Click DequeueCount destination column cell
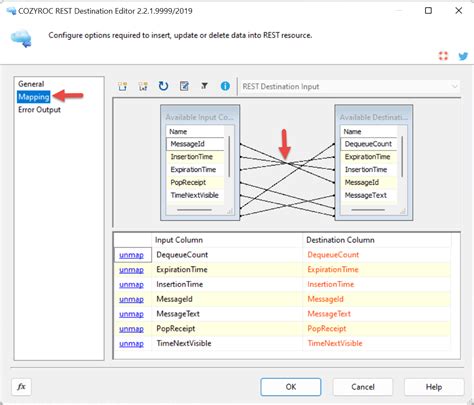This screenshot has width=474, height=405. point(377,255)
